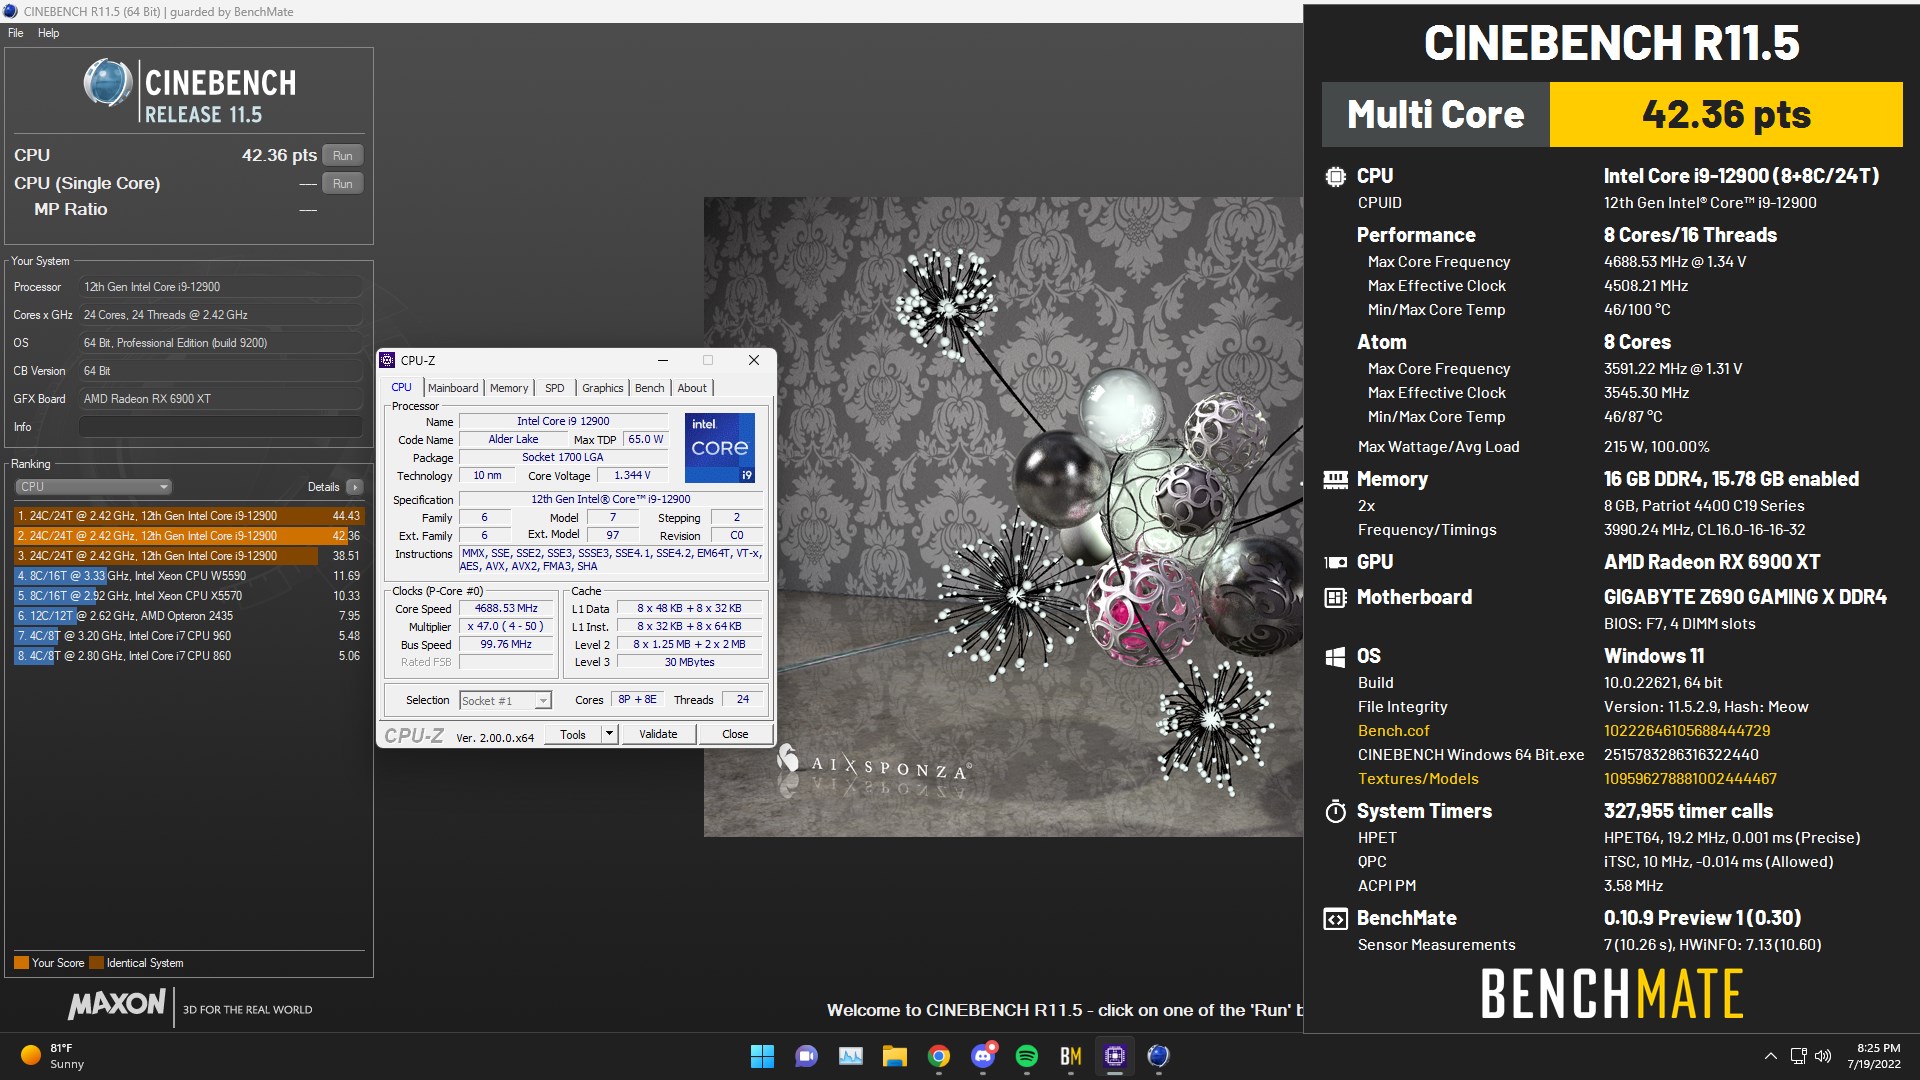This screenshot has width=1920, height=1080.
Task: Click CPU-Z Close button
Action: click(x=735, y=734)
